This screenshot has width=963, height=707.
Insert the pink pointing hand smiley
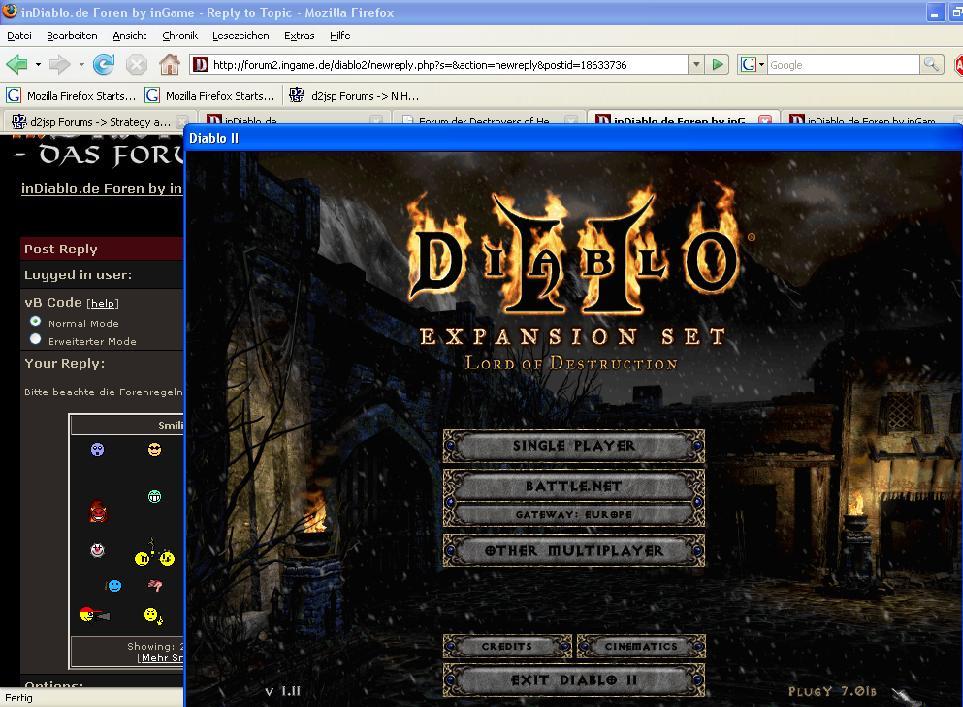point(155,585)
